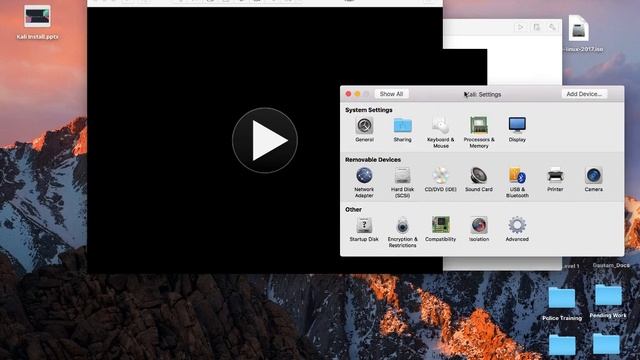This screenshot has width=640, height=360.
Task: Open Isolation settings
Action: [x=479, y=229]
